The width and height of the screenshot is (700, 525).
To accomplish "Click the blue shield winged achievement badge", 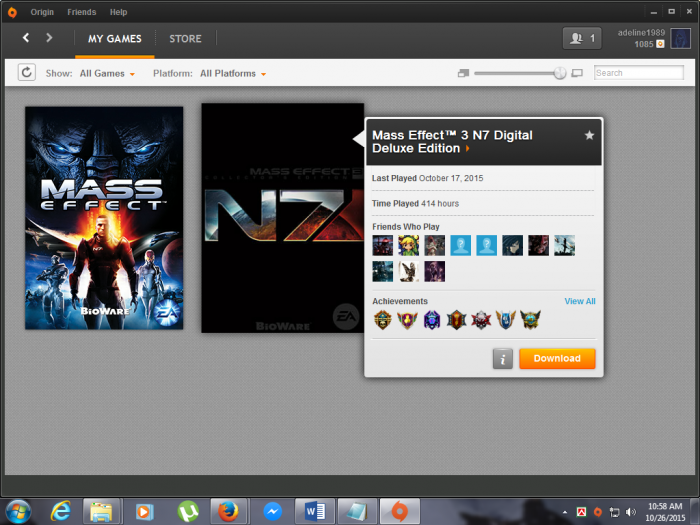I will tap(505, 320).
